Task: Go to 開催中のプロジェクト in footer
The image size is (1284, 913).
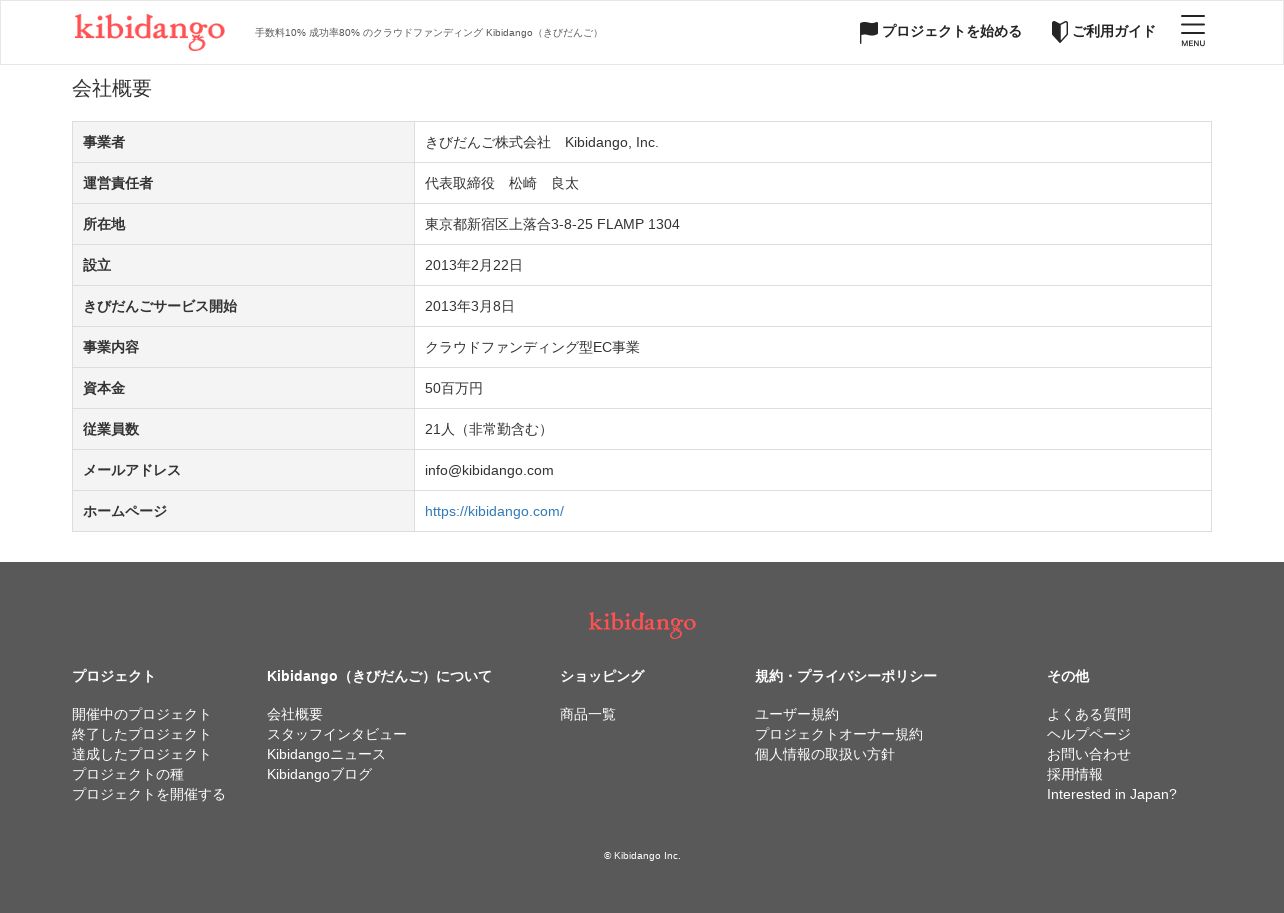Action: [x=142, y=714]
